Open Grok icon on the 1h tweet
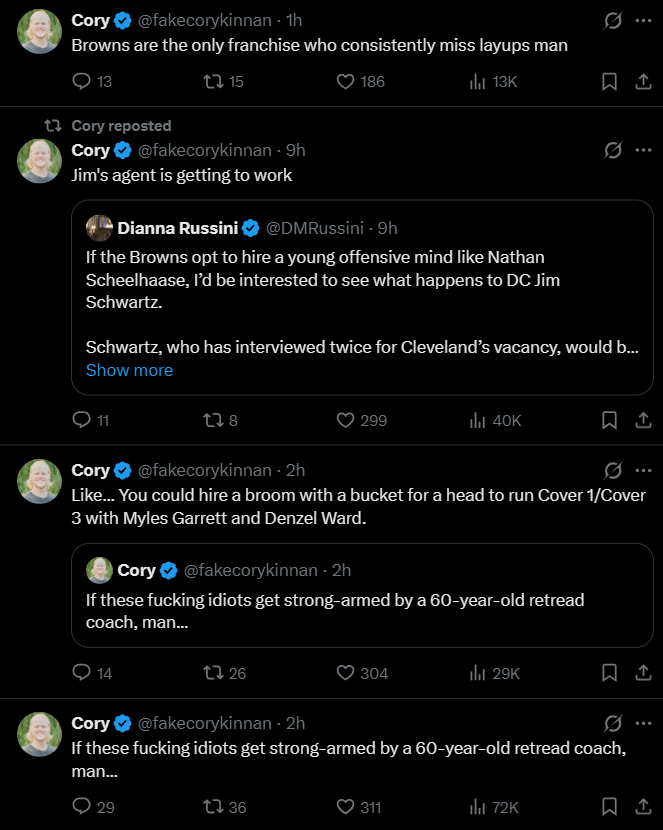Image resolution: width=663 pixels, height=830 pixels. tap(613, 21)
